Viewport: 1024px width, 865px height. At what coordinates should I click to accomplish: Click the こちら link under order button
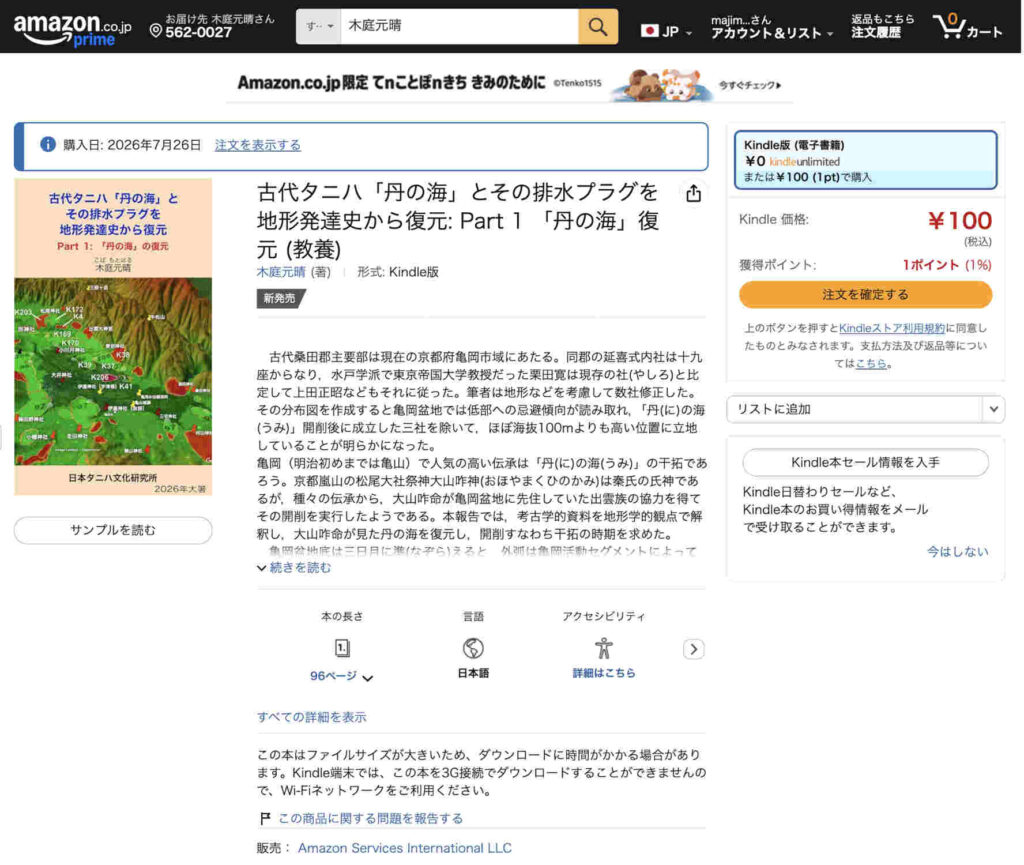click(871, 364)
